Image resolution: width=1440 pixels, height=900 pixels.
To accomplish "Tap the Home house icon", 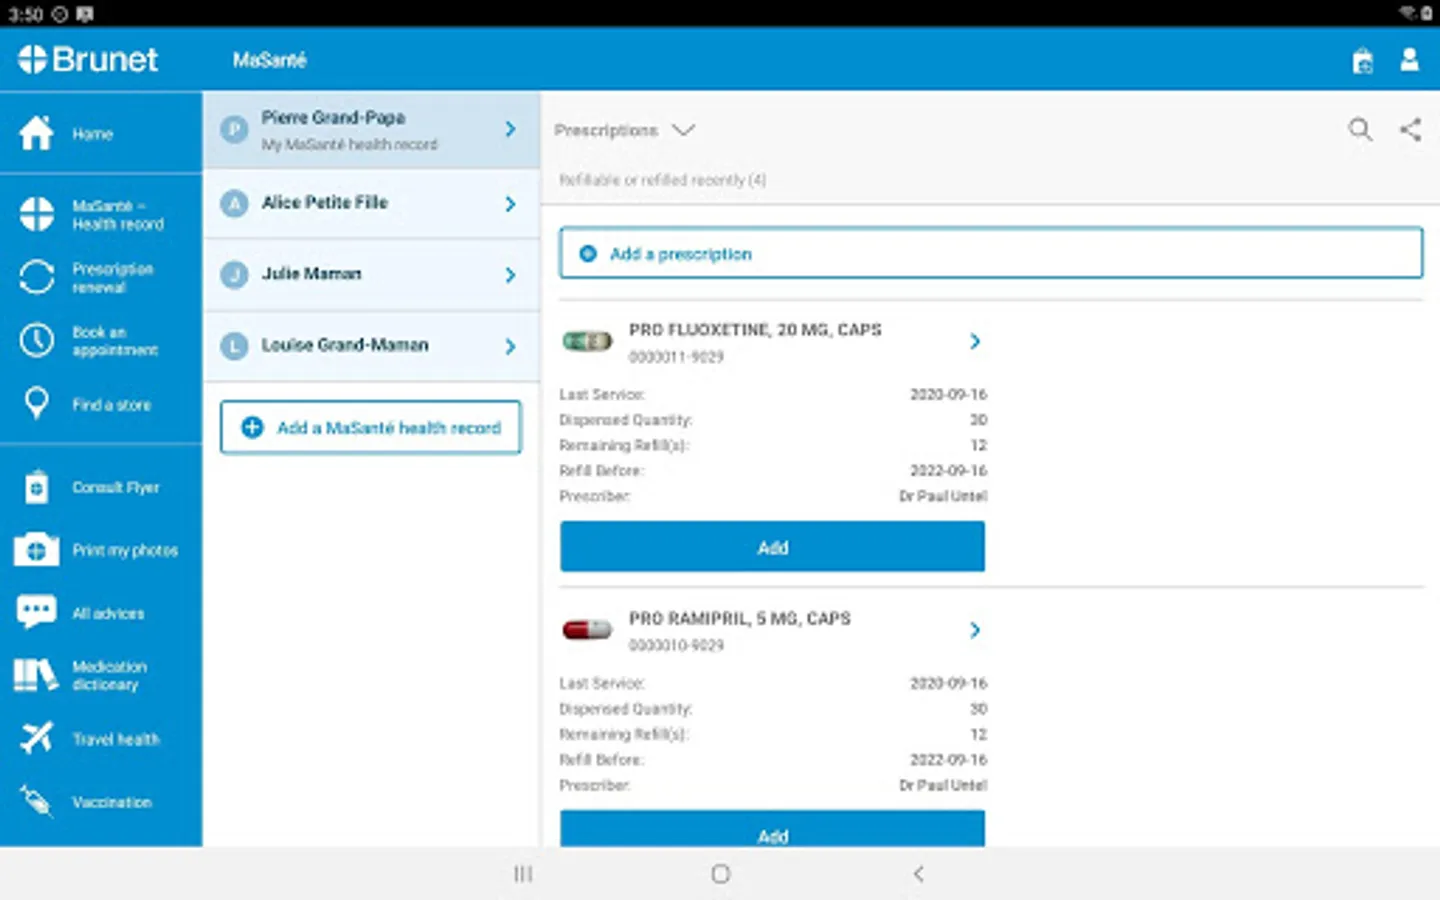I will [x=36, y=133].
